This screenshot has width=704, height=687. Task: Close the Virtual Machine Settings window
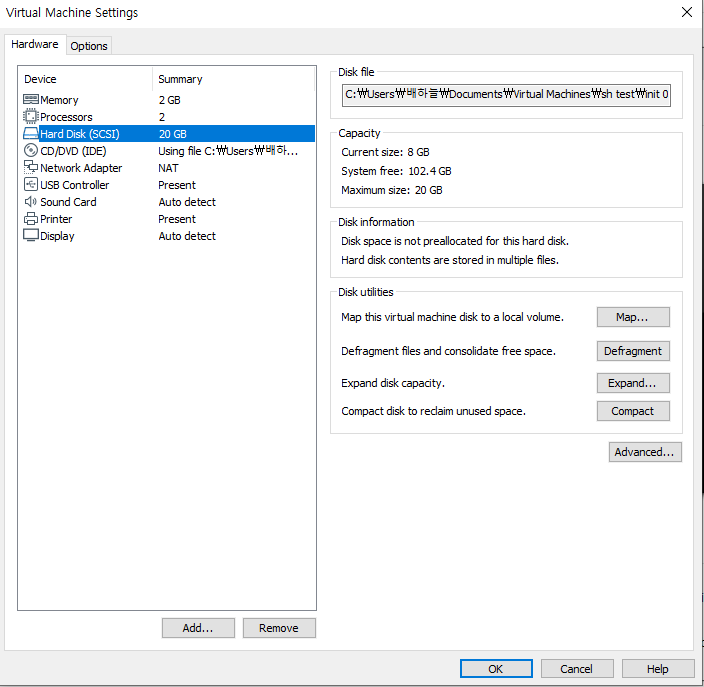[686, 12]
